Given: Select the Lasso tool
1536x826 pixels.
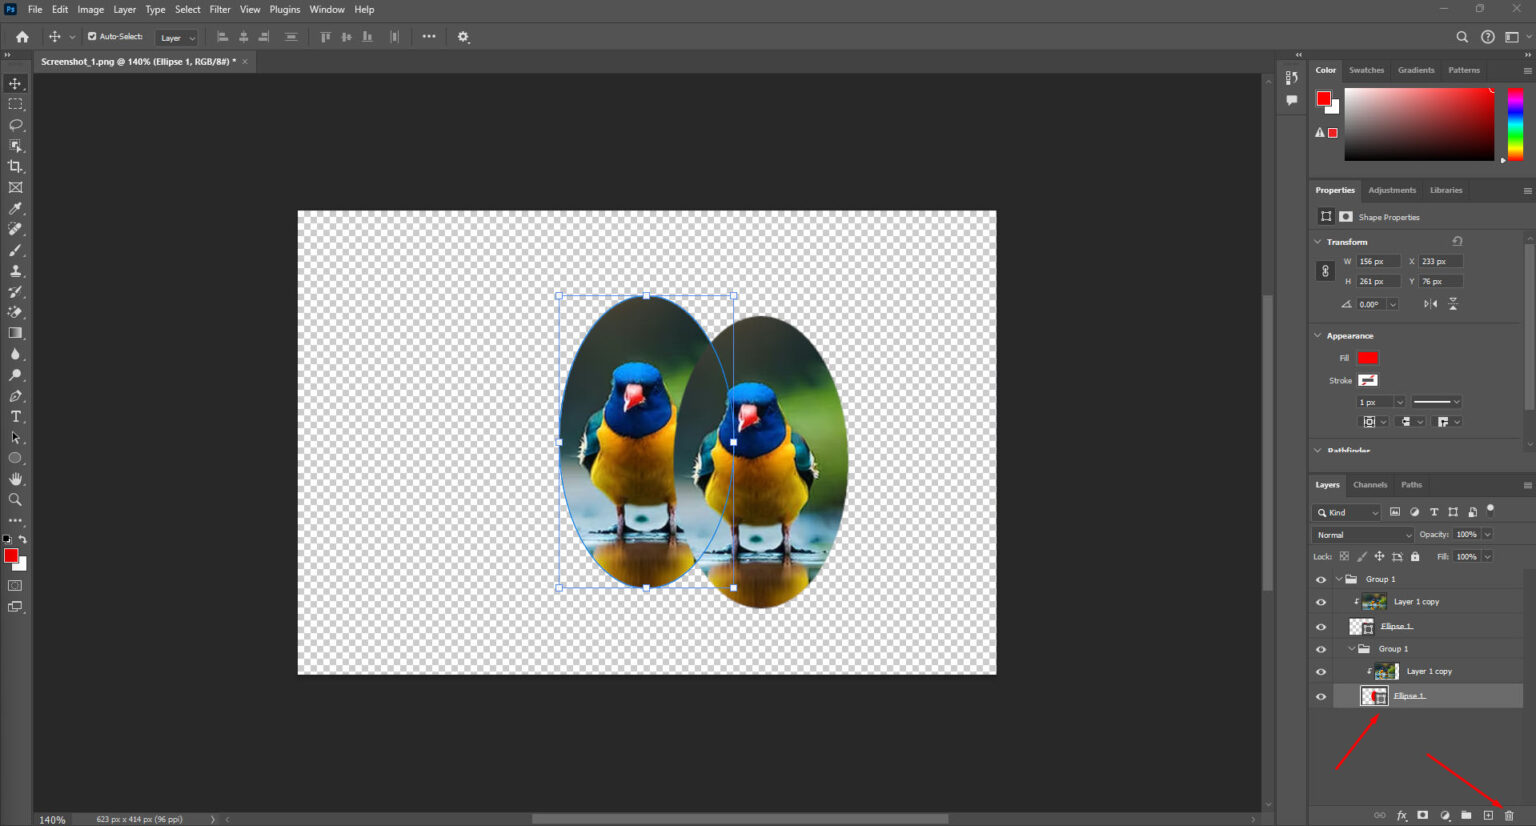Looking at the screenshot, I should [x=15, y=124].
